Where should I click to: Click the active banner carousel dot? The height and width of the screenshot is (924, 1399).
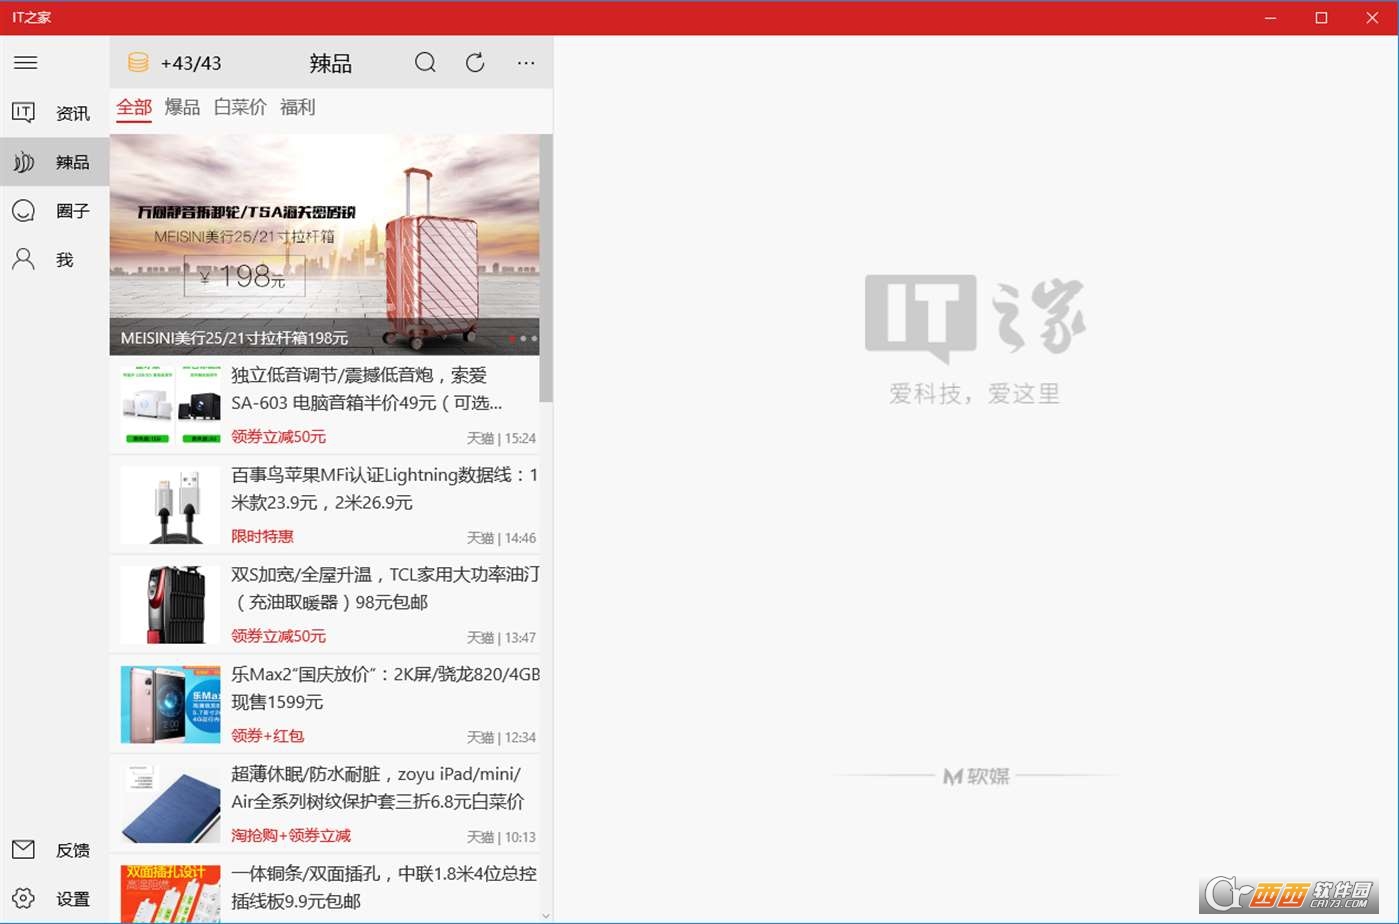[x=512, y=338]
